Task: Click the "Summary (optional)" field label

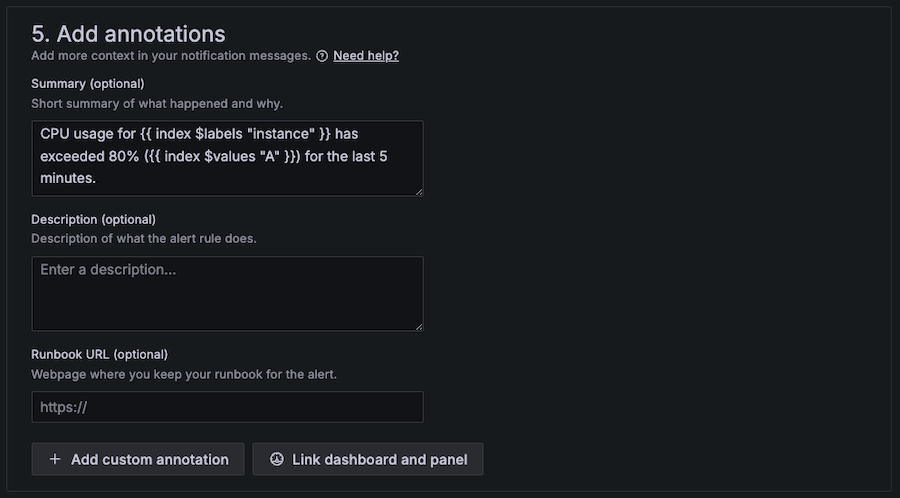Action: click(x=88, y=84)
